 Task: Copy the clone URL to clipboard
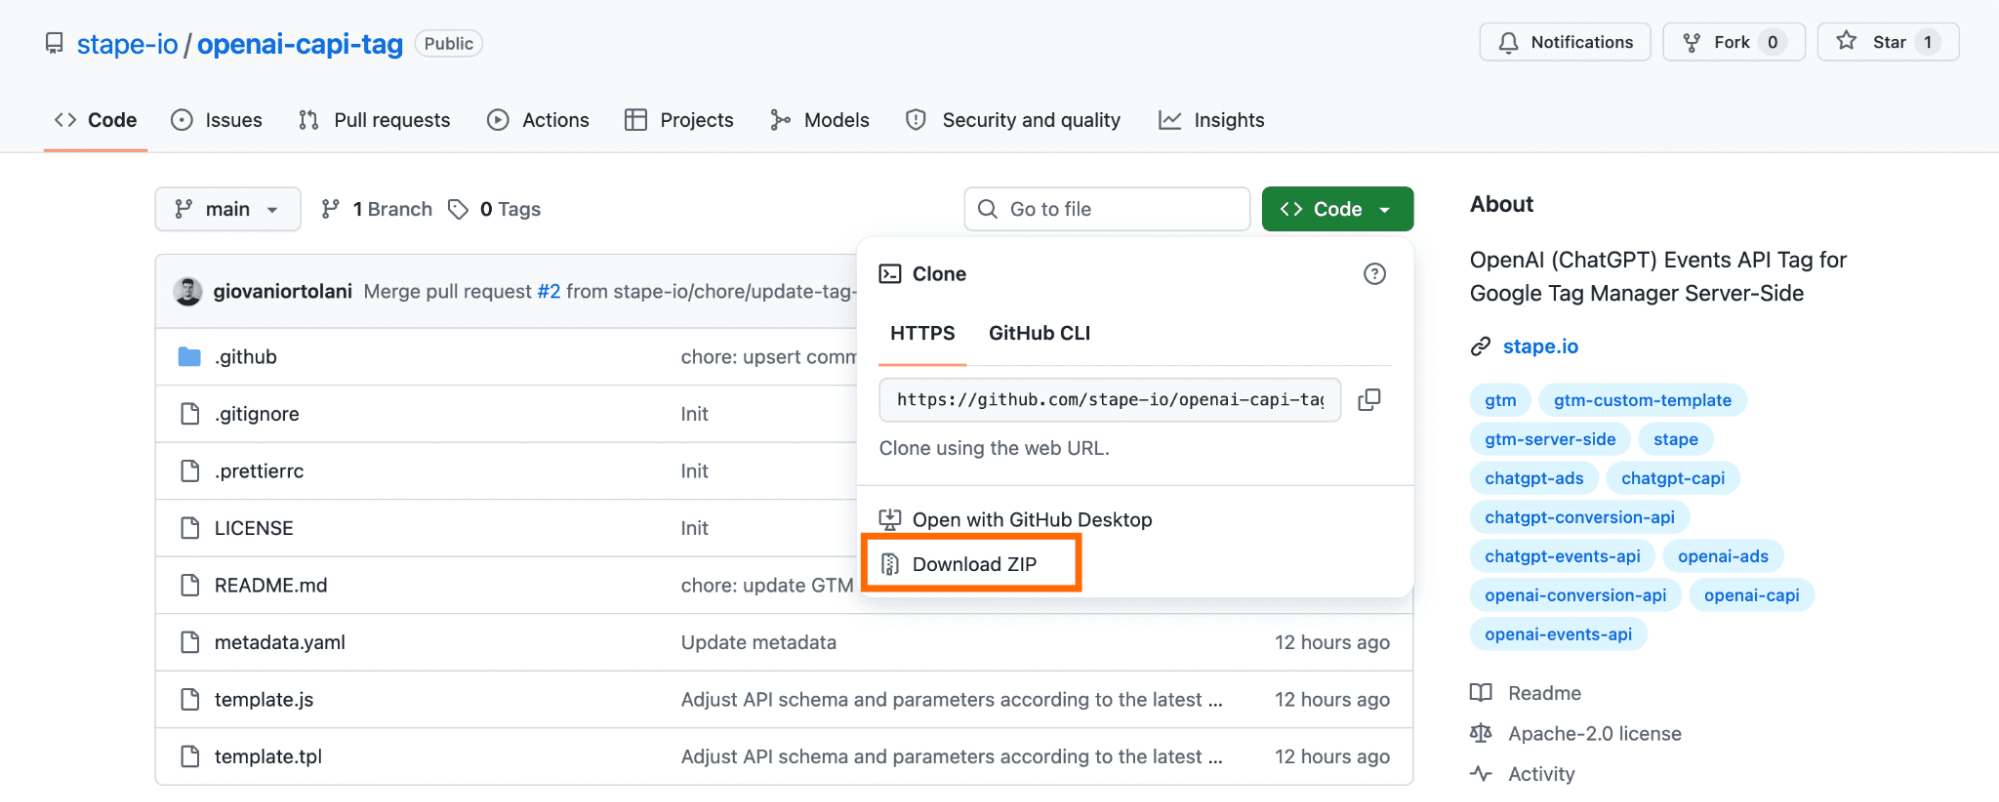pos(1369,400)
